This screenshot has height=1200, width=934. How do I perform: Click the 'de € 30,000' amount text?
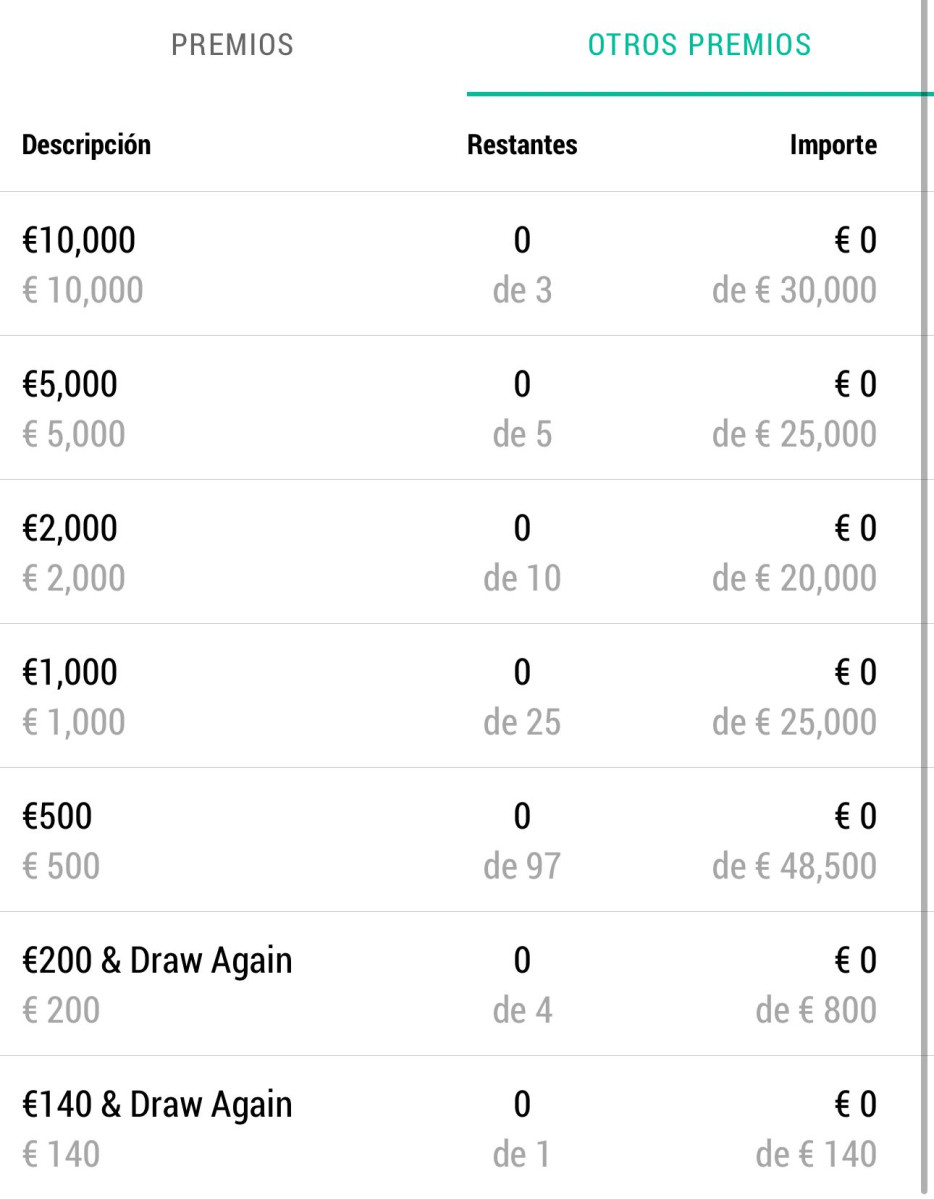(x=794, y=291)
